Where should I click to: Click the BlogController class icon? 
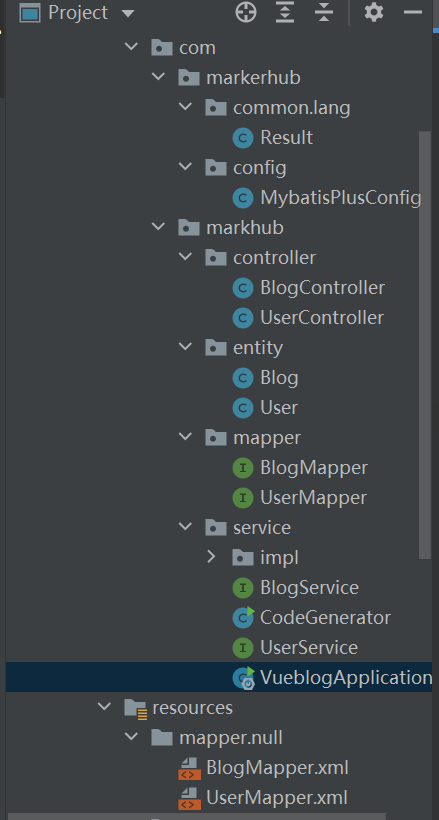(x=243, y=288)
